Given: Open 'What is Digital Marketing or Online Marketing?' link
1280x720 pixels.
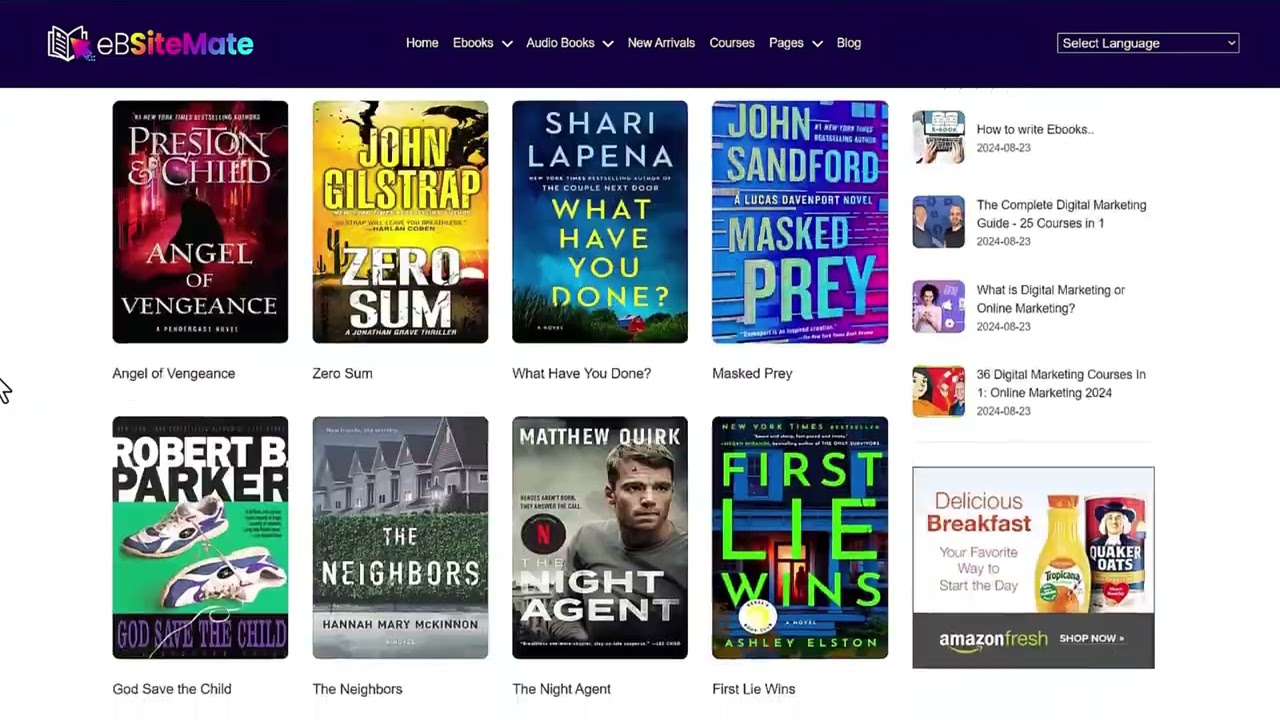Looking at the screenshot, I should click(x=1051, y=299).
